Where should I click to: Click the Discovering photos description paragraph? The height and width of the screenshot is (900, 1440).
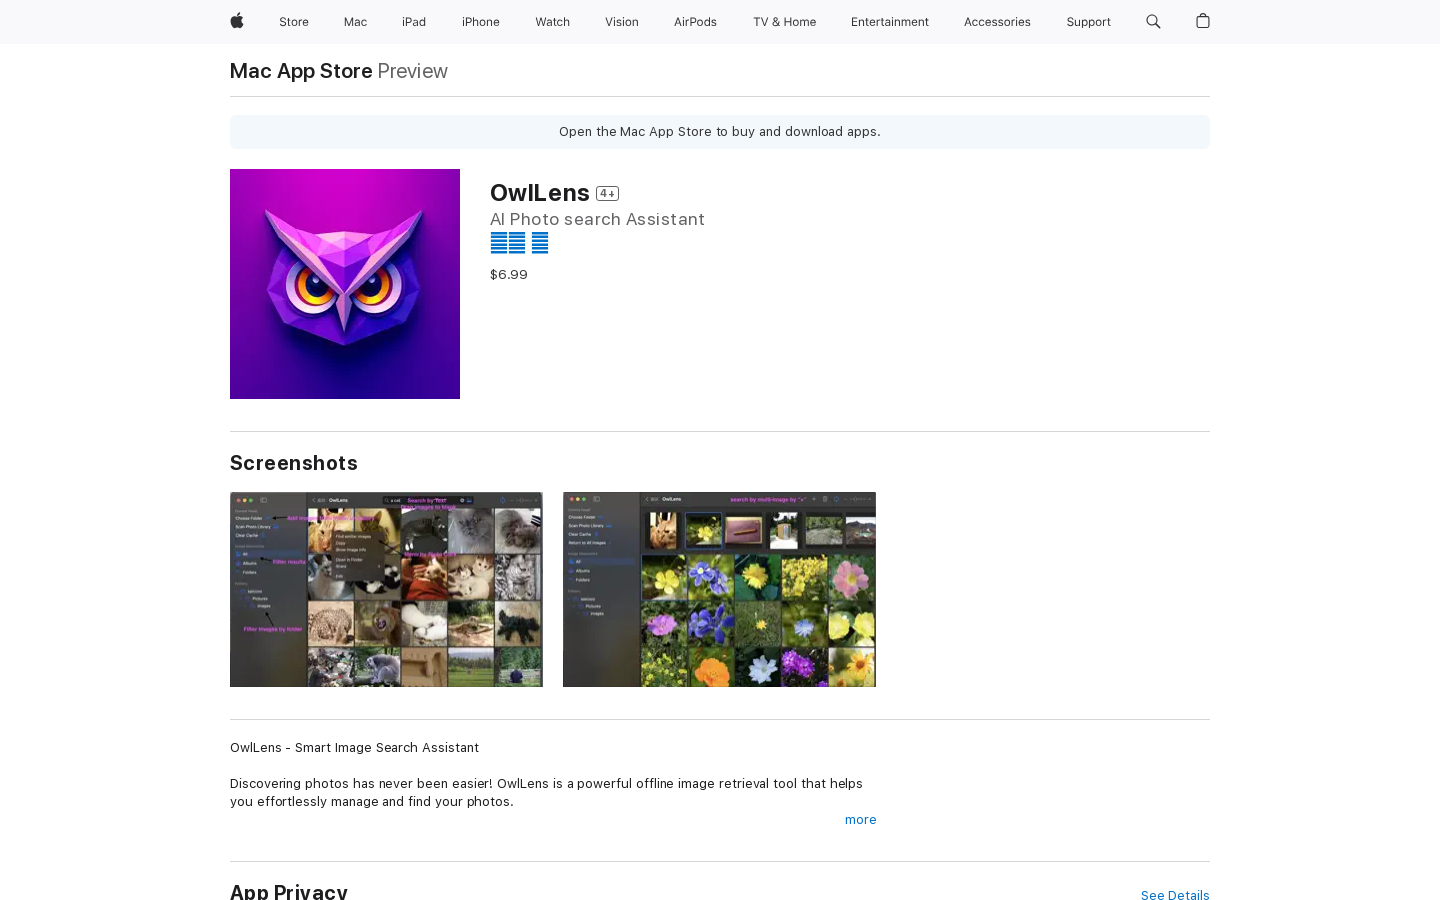[x=546, y=793]
